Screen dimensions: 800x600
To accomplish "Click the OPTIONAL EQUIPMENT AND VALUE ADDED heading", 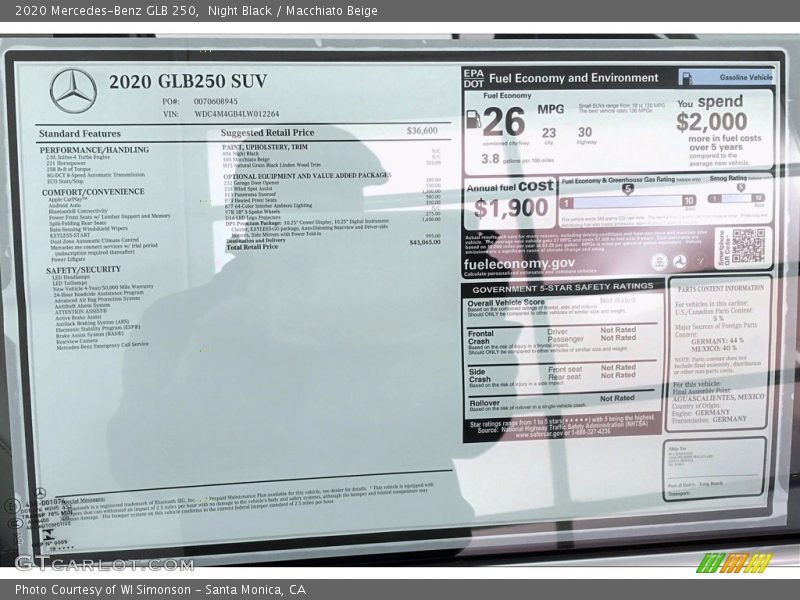I will (307, 176).
